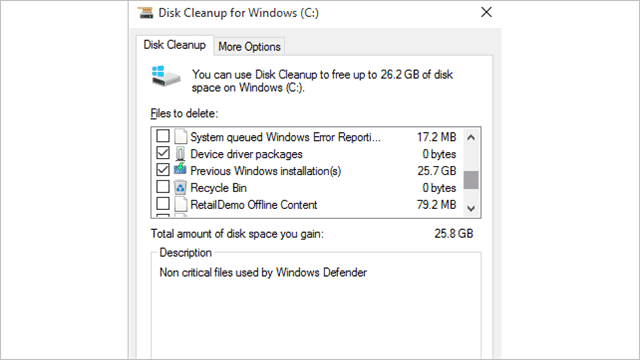
Task: Uncheck the Device driver packages checkbox
Action: 163,153
